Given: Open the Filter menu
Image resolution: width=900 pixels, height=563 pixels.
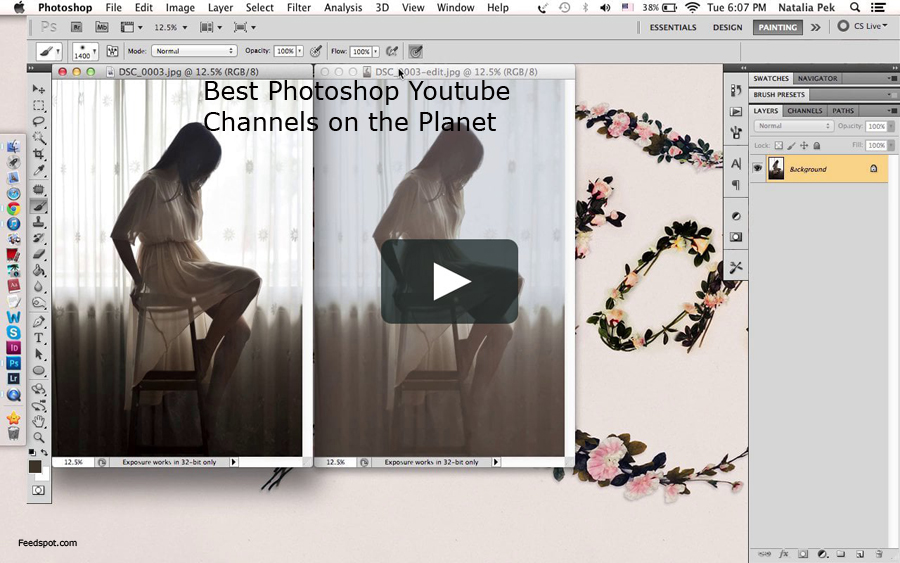Looking at the screenshot, I should [x=298, y=7].
